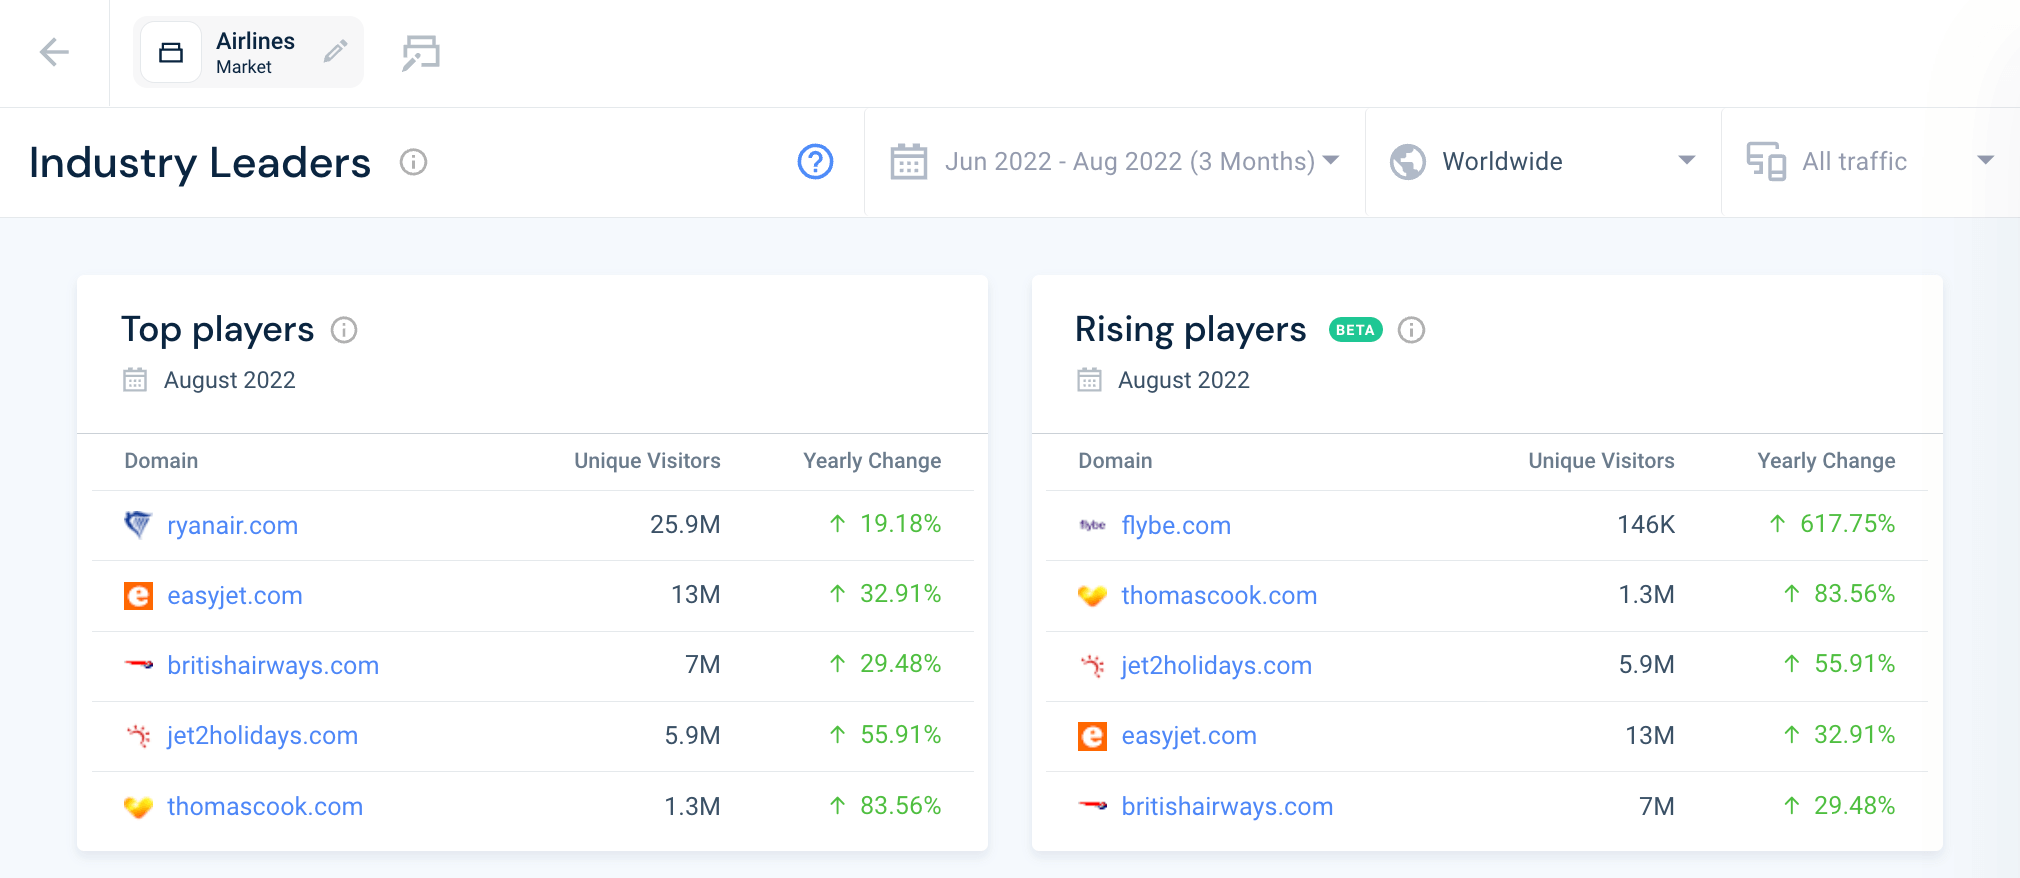Click the BETA badge on Rising players
The height and width of the screenshot is (878, 2020).
(1355, 330)
